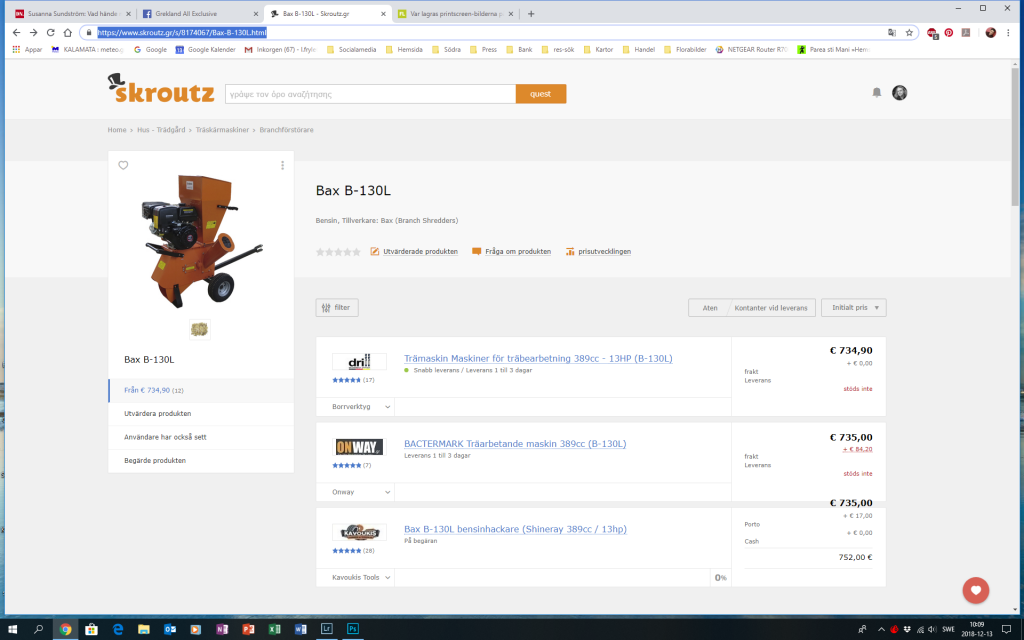Open Chrome from the taskbar
Viewport: 1024px width, 640px height.
click(65, 629)
